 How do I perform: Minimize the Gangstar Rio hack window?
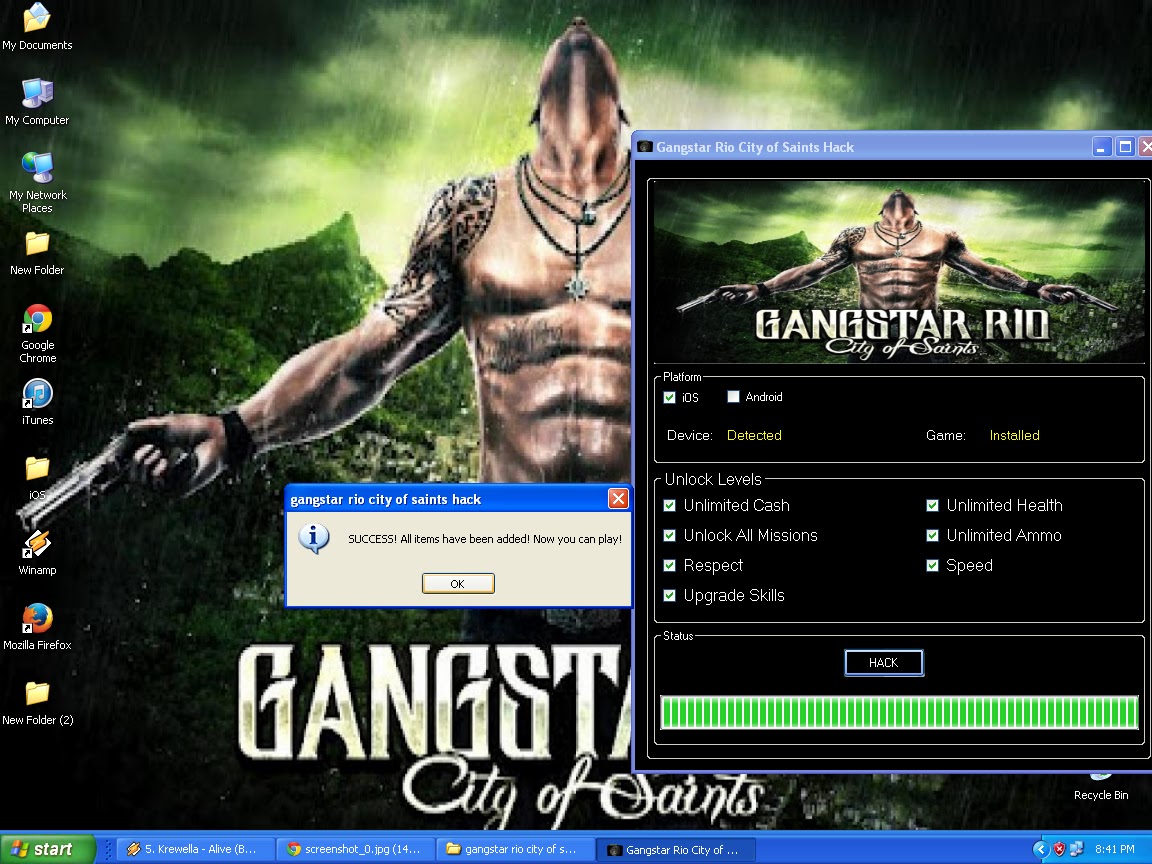point(1101,147)
